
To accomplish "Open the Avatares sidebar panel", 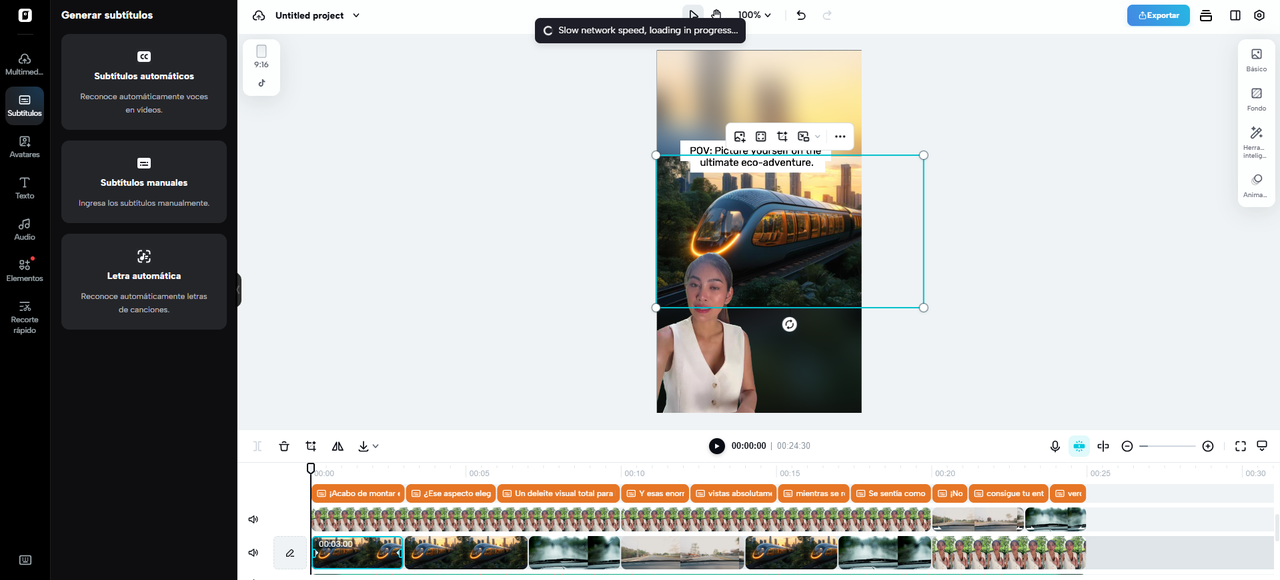I will (x=24, y=146).
